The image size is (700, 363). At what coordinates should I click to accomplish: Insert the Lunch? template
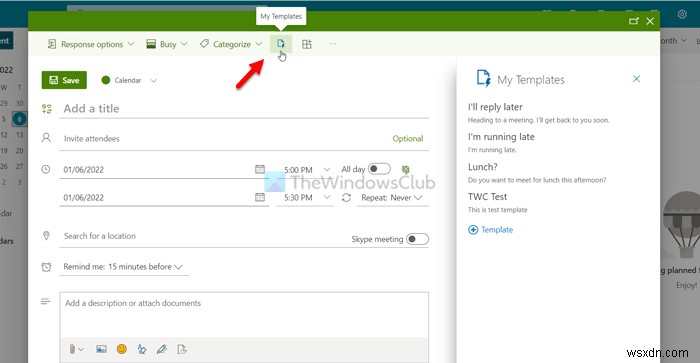pyautogui.click(x=537, y=173)
